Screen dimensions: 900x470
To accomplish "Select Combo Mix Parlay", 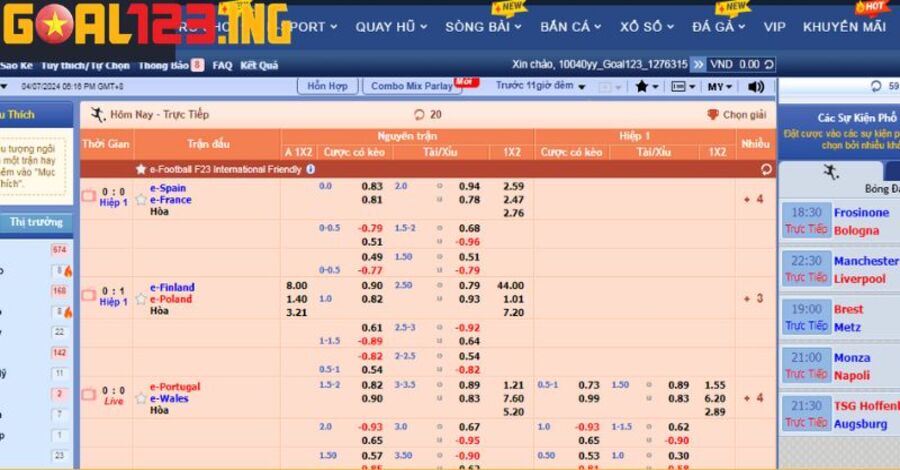I will 412,86.
